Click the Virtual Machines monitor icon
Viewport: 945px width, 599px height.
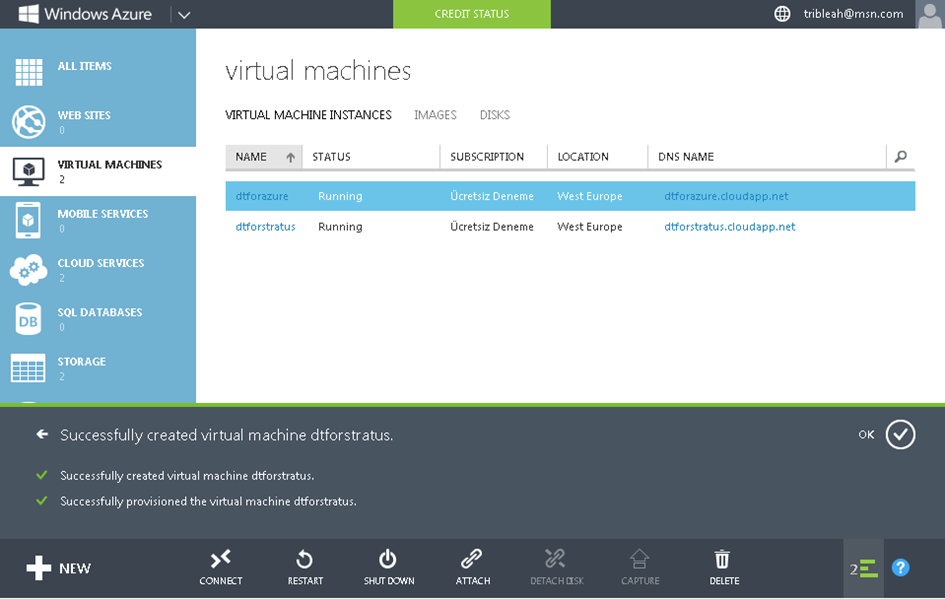tap(28, 172)
